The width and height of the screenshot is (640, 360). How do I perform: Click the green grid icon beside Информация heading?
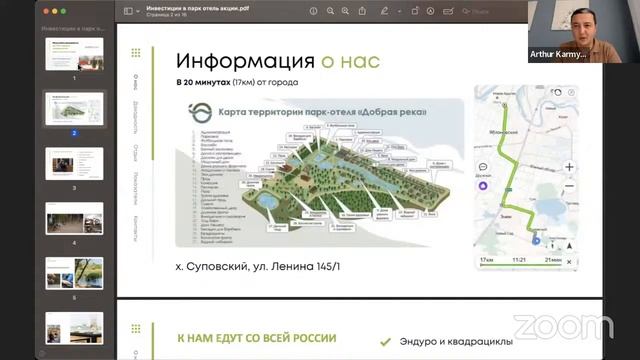tap(136, 53)
